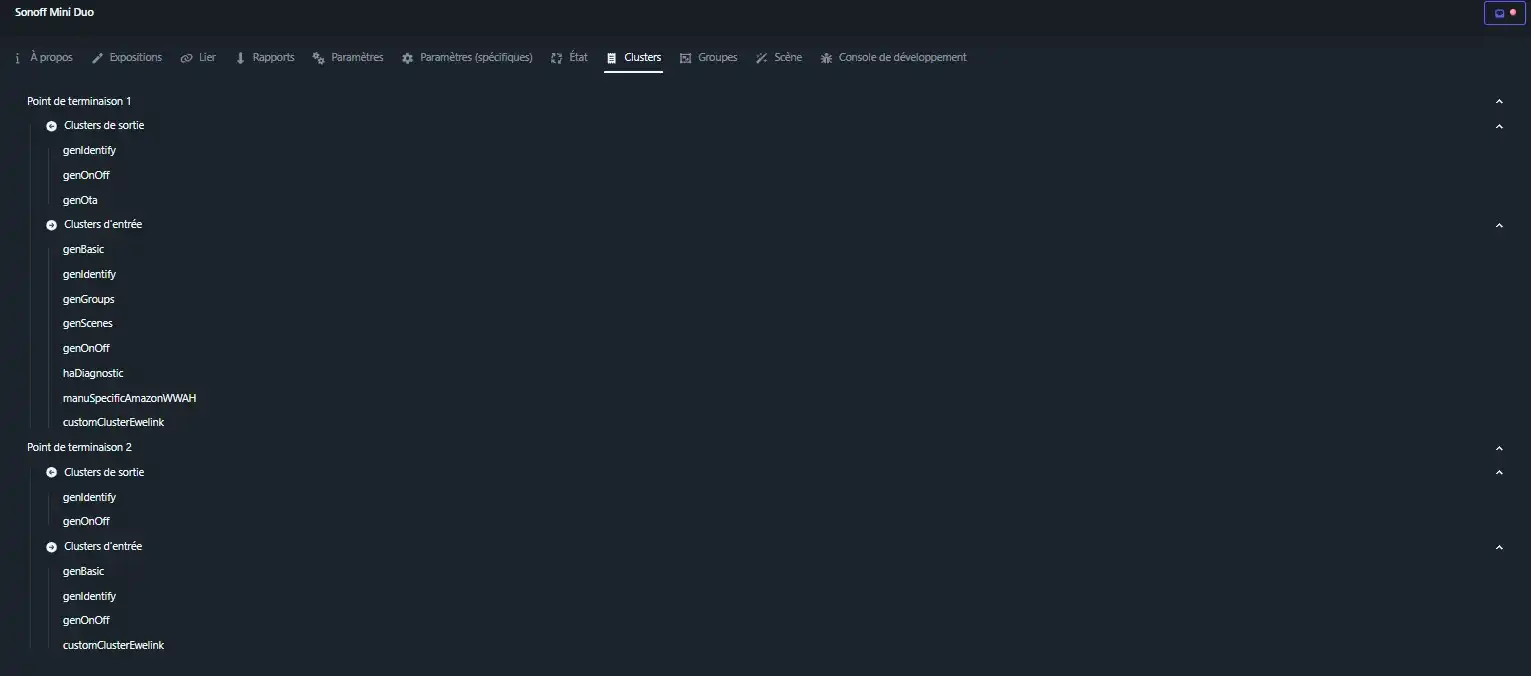Screen dimensions: 1531x676
Task: Collapse the Point de terminaison 1 section
Action: [x=1498, y=101]
